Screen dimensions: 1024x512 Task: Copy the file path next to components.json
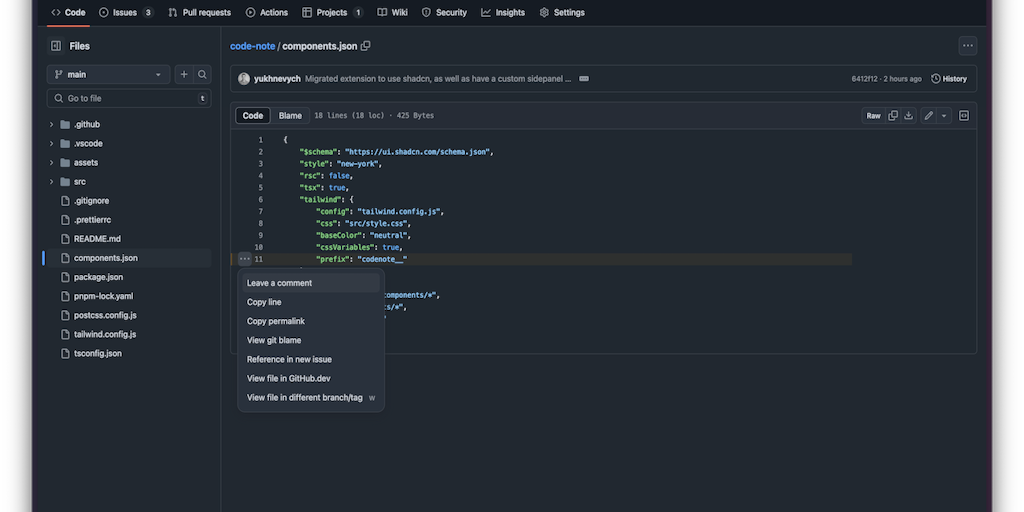(x=366, y=46)
